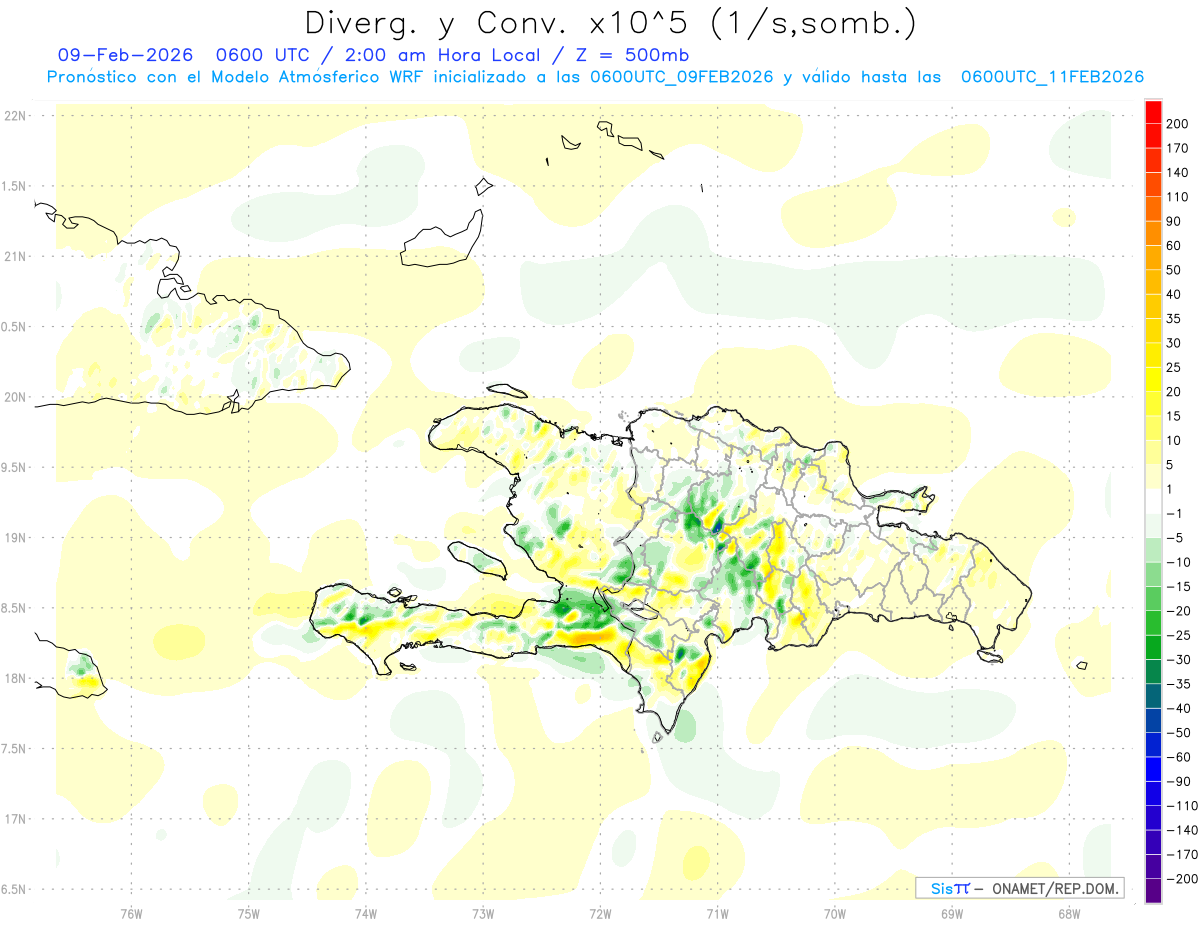Click the "18N" latitude label

[15, 678]
